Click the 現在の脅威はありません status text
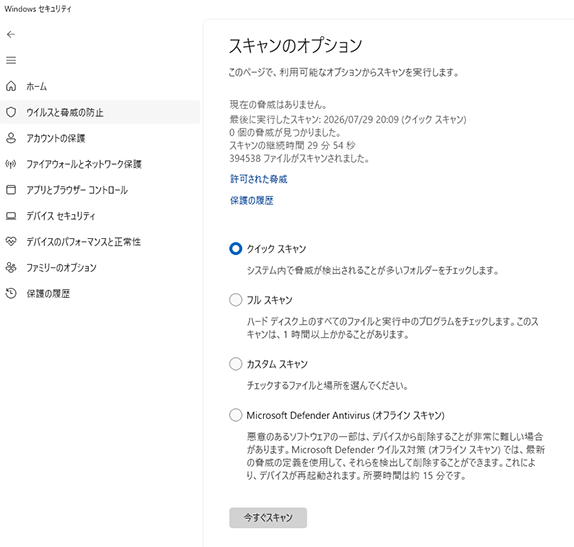This screenshot has height=547, width=574. click(278, 105)
